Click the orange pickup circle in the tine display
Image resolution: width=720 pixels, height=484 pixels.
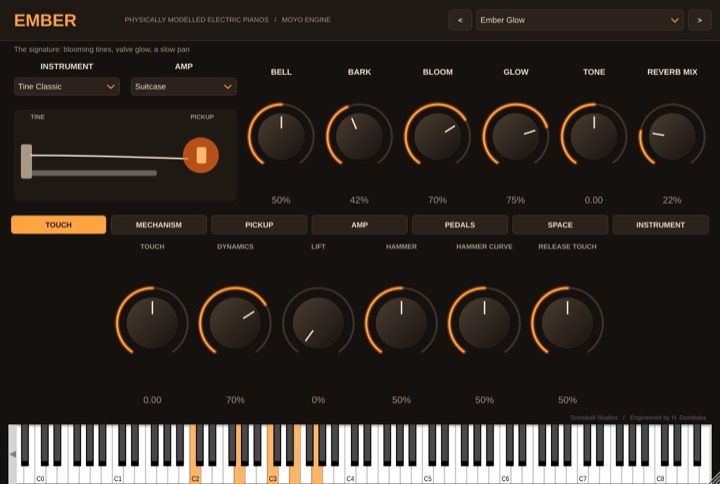point(201,155)
